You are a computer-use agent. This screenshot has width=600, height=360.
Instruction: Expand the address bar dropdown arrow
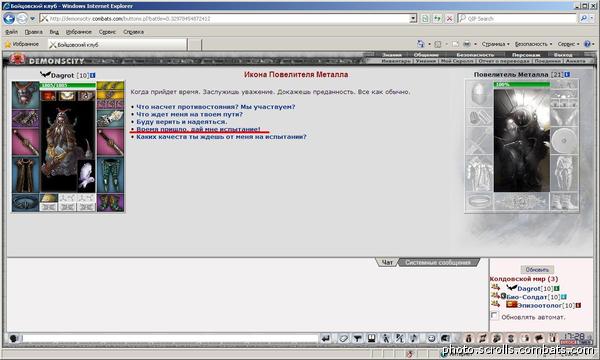pyautogui.click(x=413, y=18)
